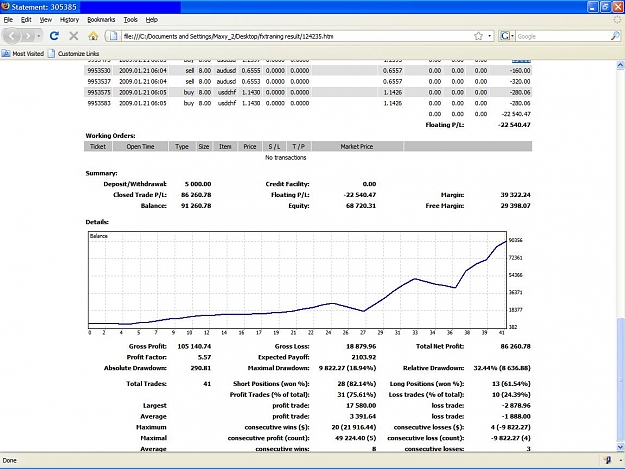
Task: Click the Profit Factor value 5.57
Action: point(204,357)
